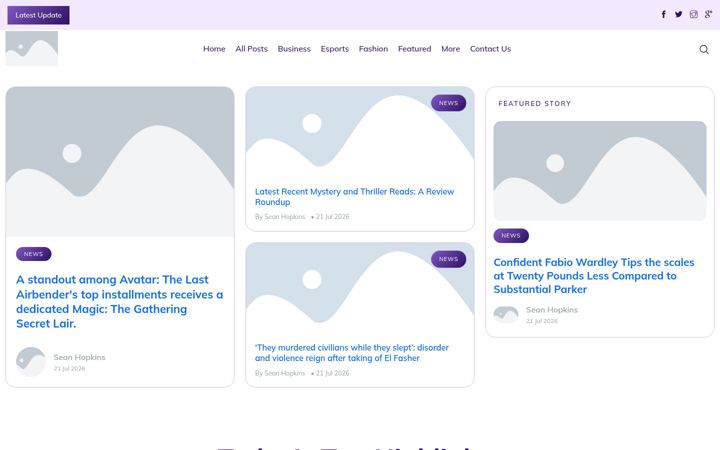Select the Esports menu item
The height and width of the screenshot is (450, 720).
click(335, 49)
